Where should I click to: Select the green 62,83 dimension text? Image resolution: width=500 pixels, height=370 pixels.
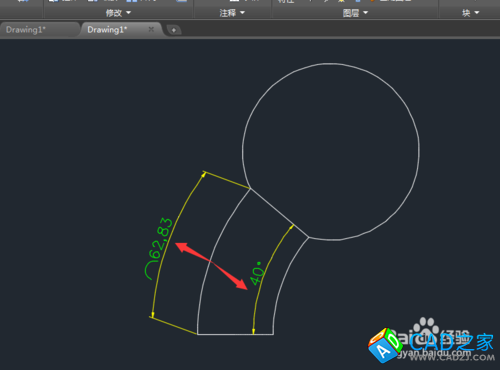pos(162,239)
